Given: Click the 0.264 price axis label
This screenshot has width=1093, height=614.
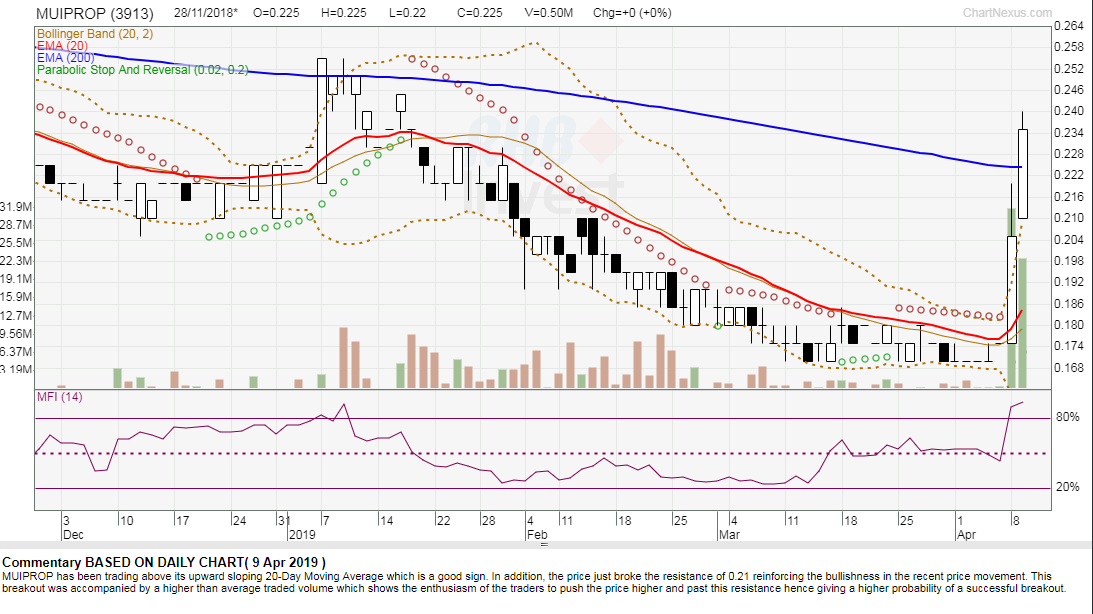Looking at the screenshot, I should [x=1069, y=26].
